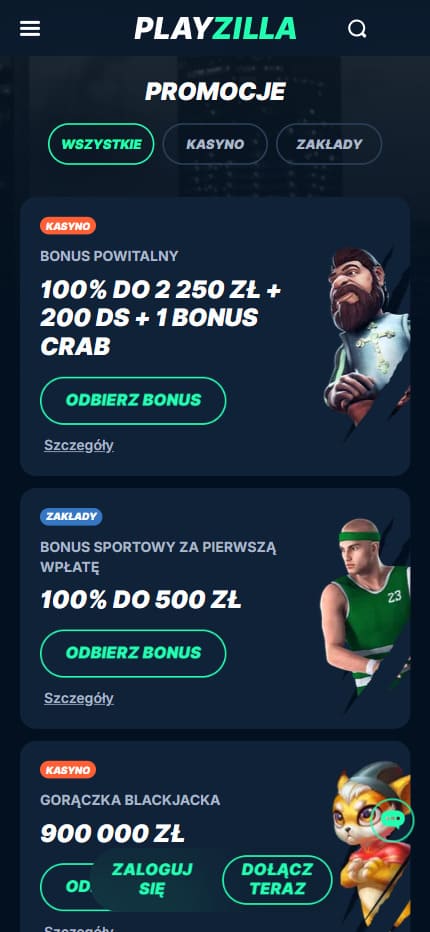Open the live chat bubble icon
The image size is (430, 932).
pos(392,820)
